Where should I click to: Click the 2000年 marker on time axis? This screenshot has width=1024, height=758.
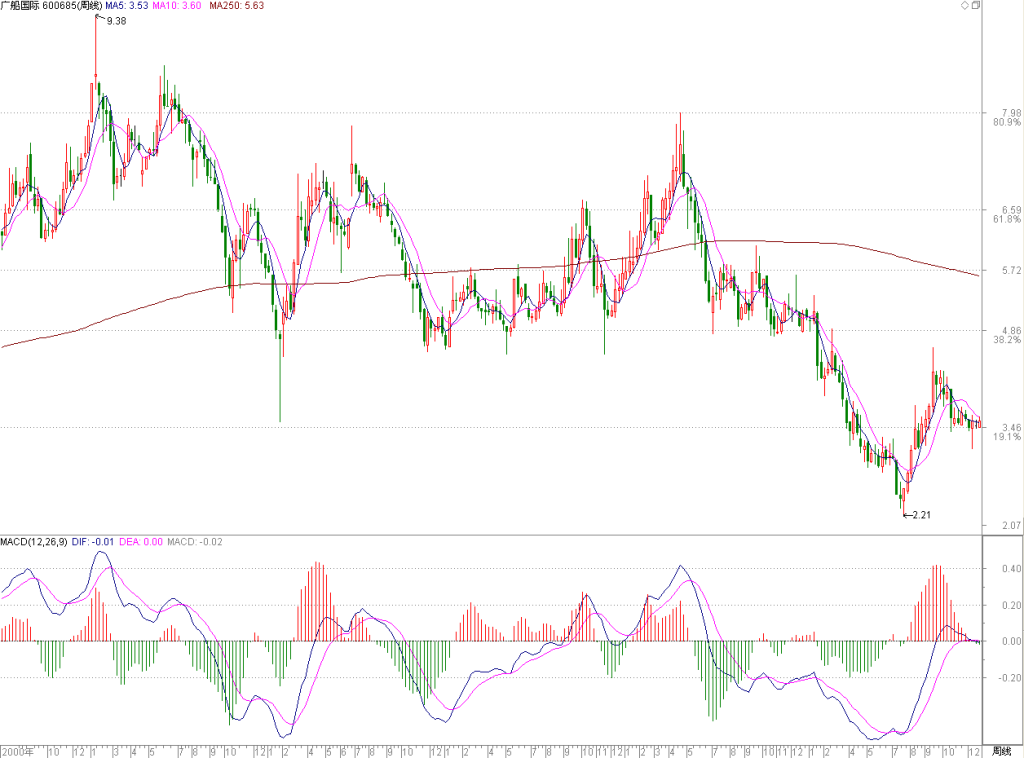point(18,751)
